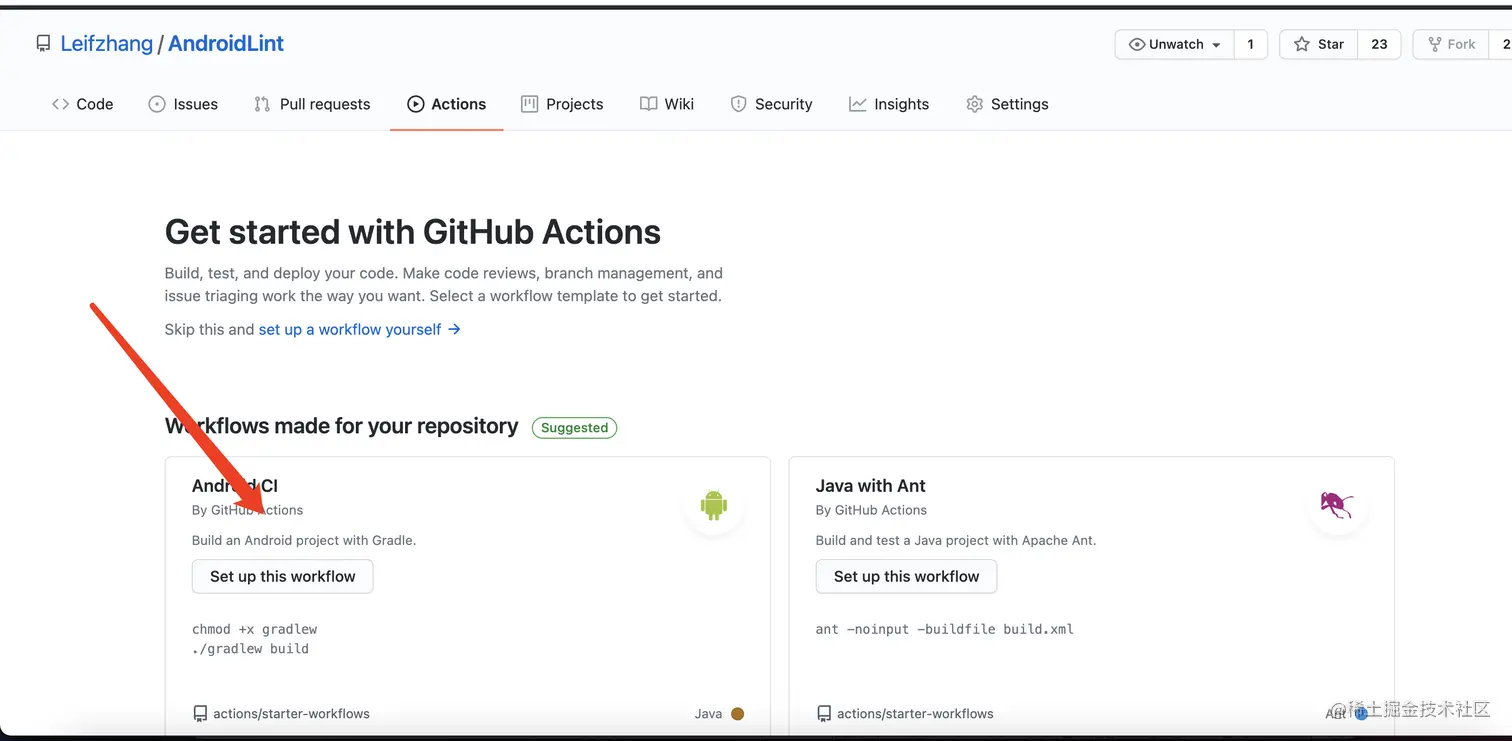Open the Security tab

pyautogui.click(x=771, y=104)
